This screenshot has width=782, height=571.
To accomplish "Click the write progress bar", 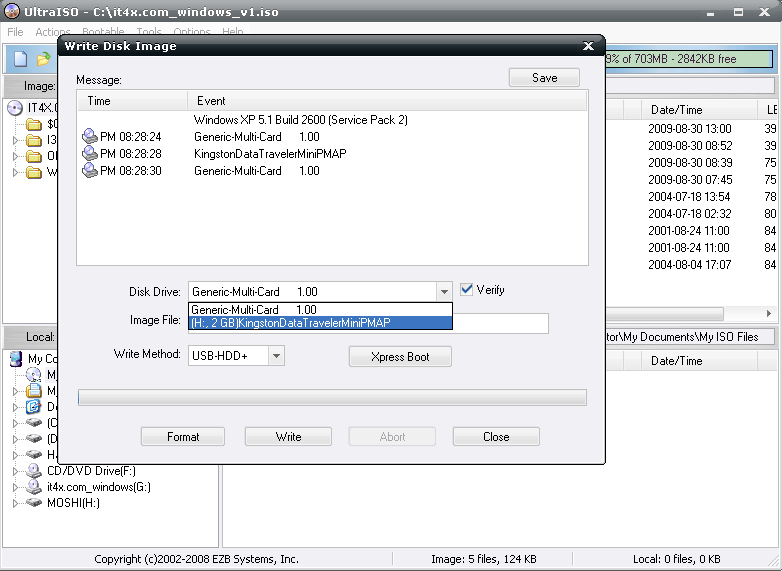I will [x=332, y=397].
